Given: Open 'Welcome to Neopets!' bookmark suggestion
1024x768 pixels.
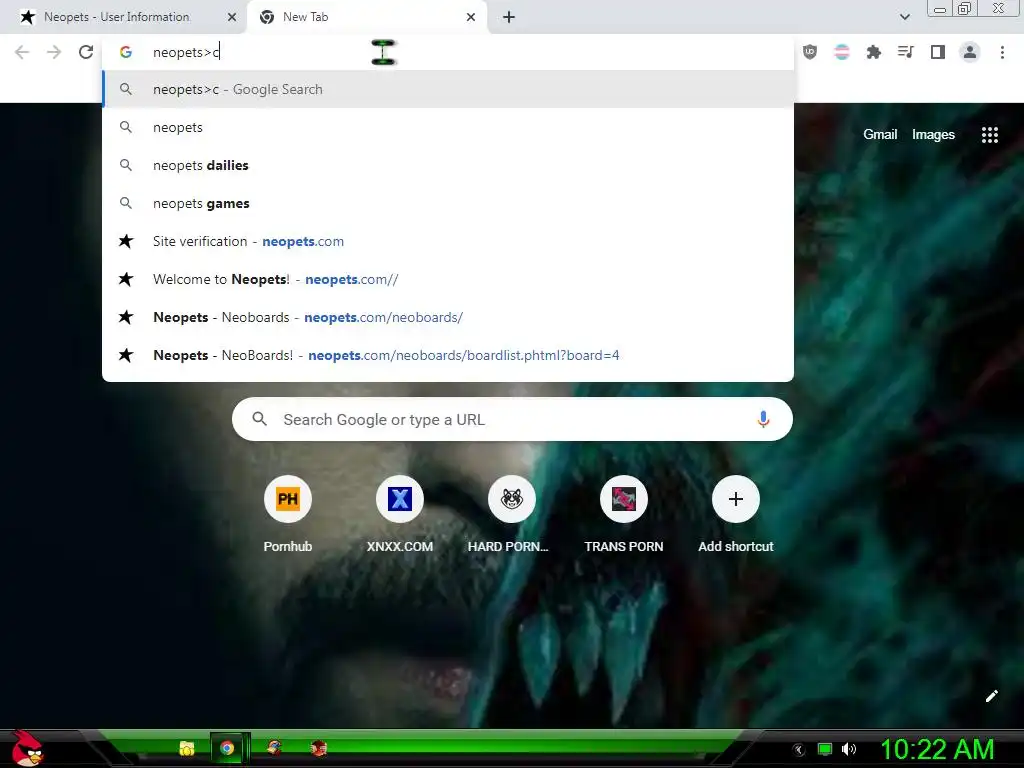Looking at the screenshot, I should point(448,279).
